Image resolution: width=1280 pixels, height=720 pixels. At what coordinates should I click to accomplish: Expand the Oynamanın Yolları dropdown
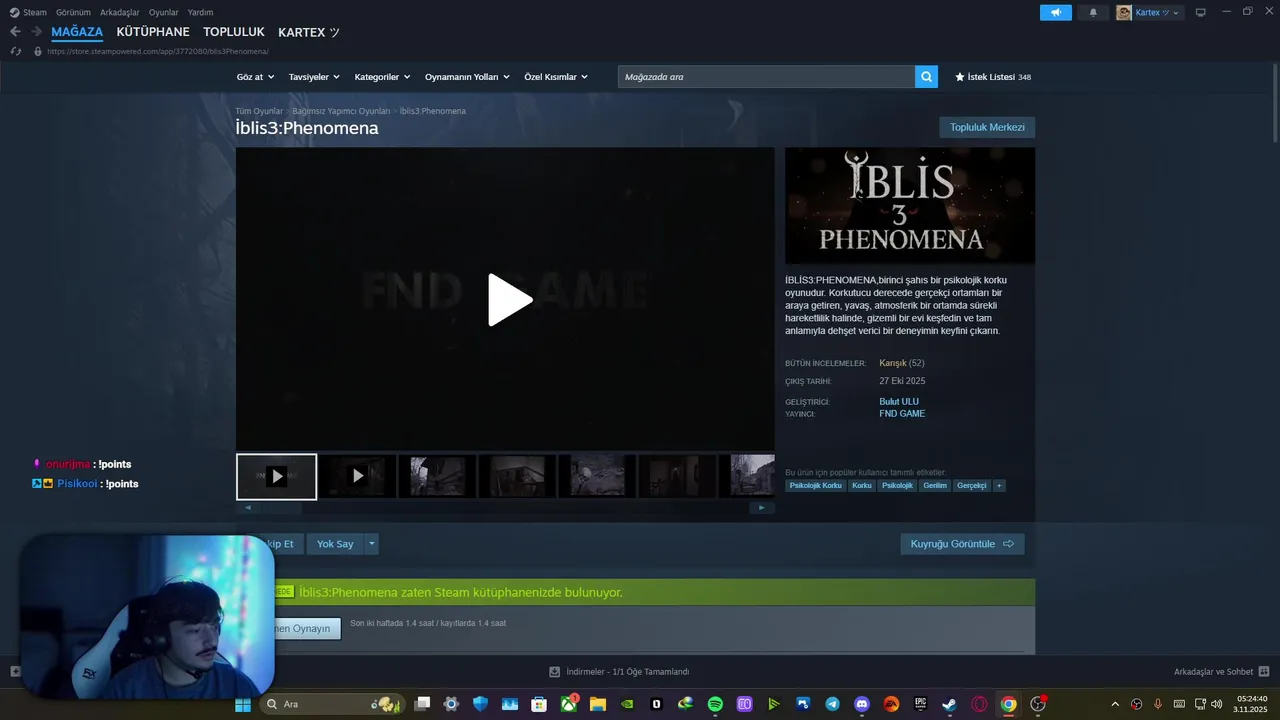[x=467, y=77]
